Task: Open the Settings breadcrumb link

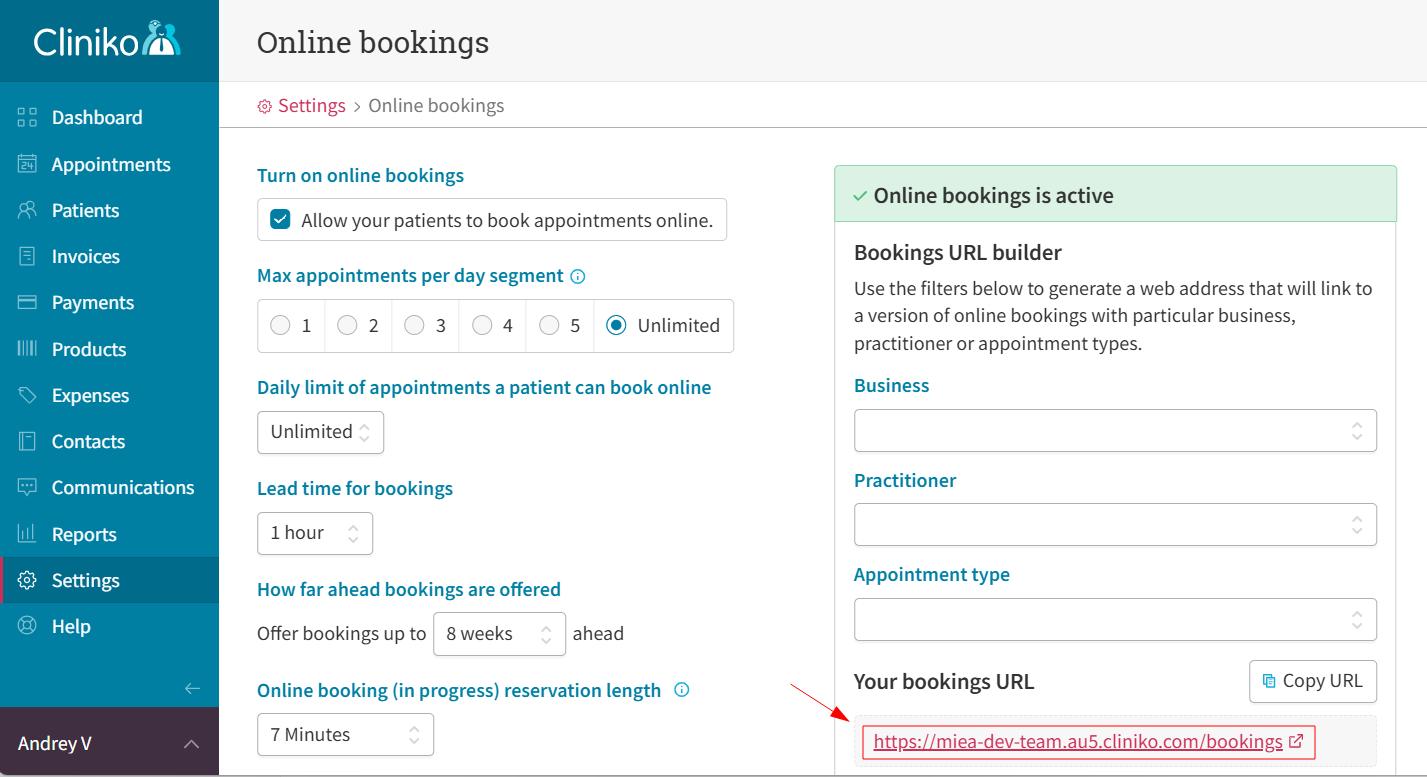Action: 311,105
